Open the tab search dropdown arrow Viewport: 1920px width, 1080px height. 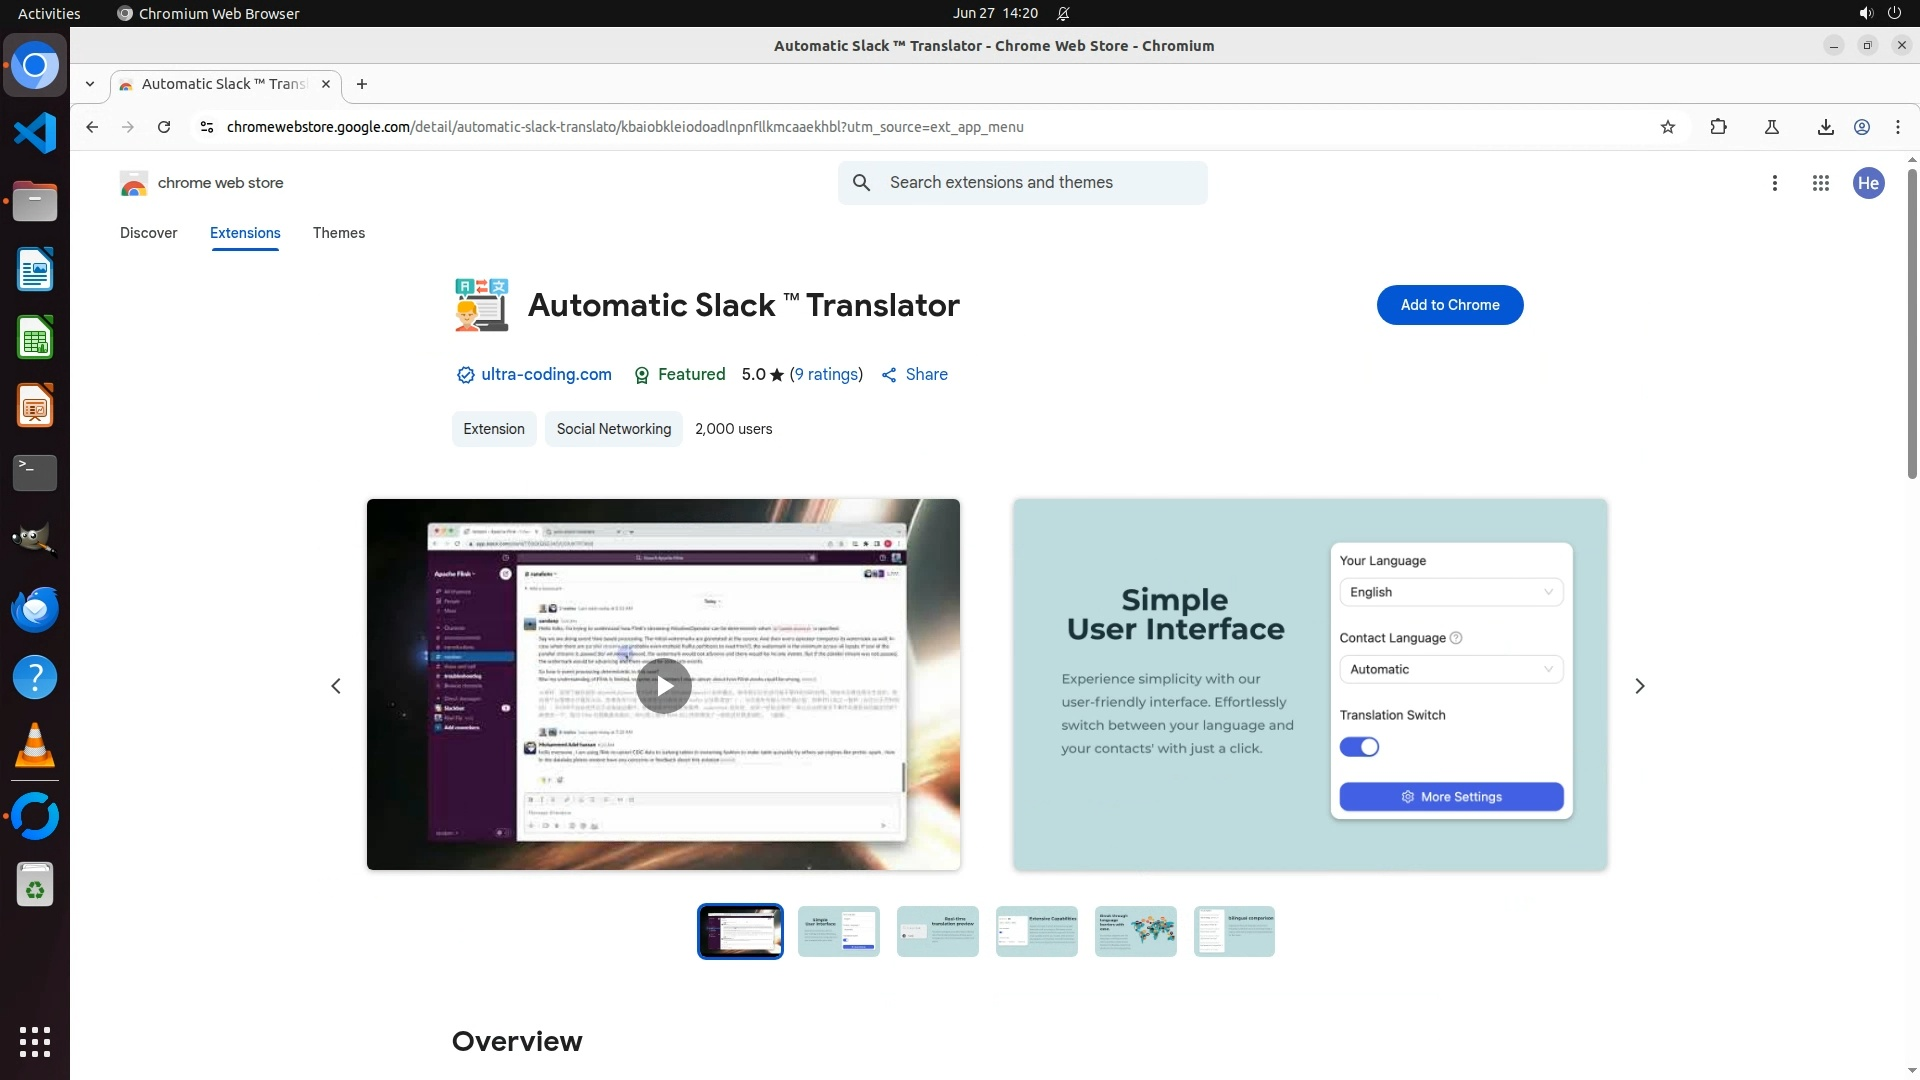click(x=90, y=84)
